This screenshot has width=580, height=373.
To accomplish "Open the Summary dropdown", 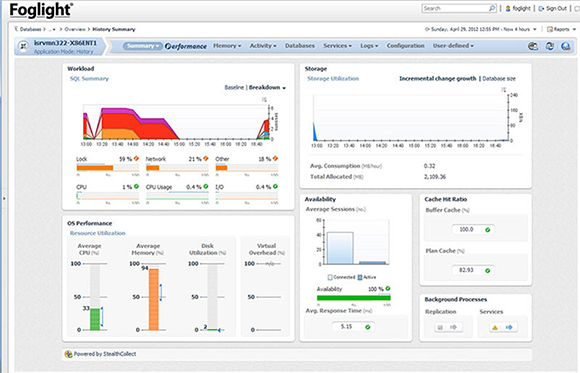I will 142,46.
